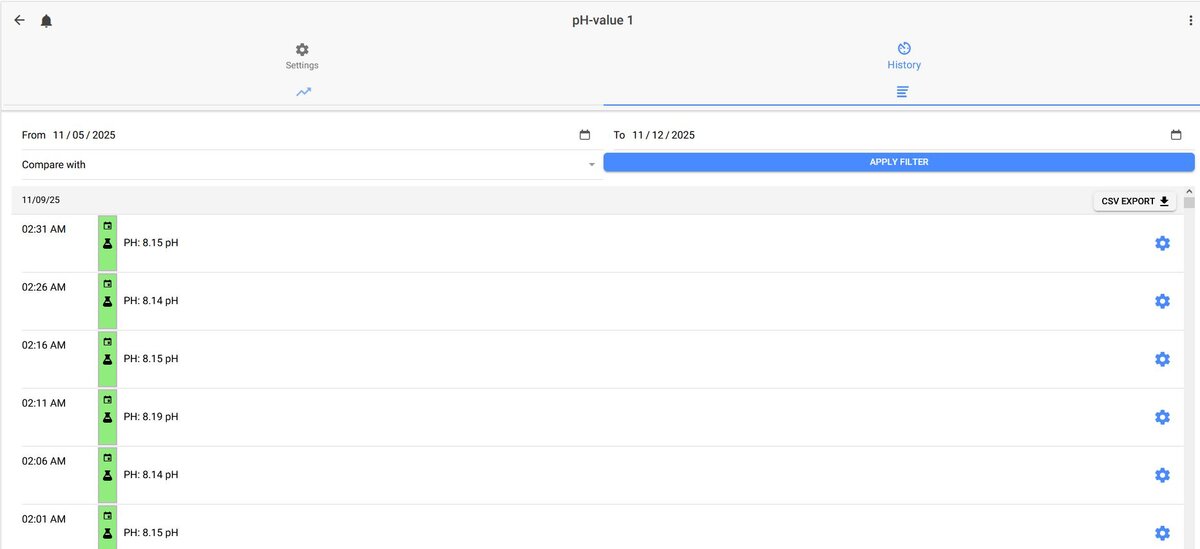Go back using the left arrow icon

(19, 20)
